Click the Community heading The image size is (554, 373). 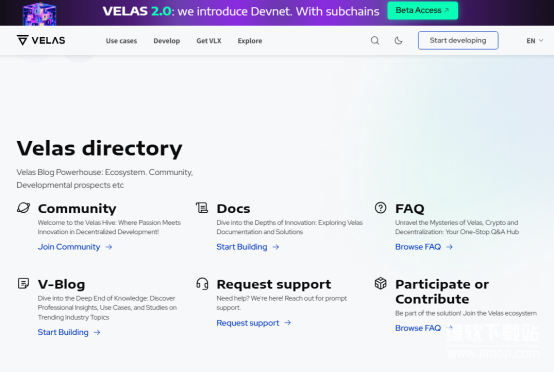point(77,209)
